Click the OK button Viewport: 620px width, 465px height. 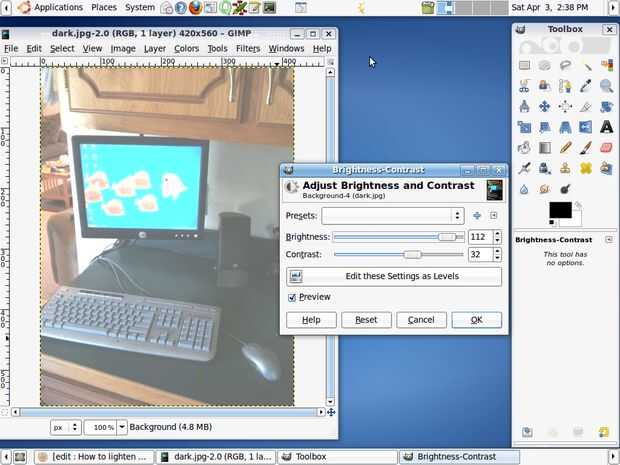click(x=476, y=320)
